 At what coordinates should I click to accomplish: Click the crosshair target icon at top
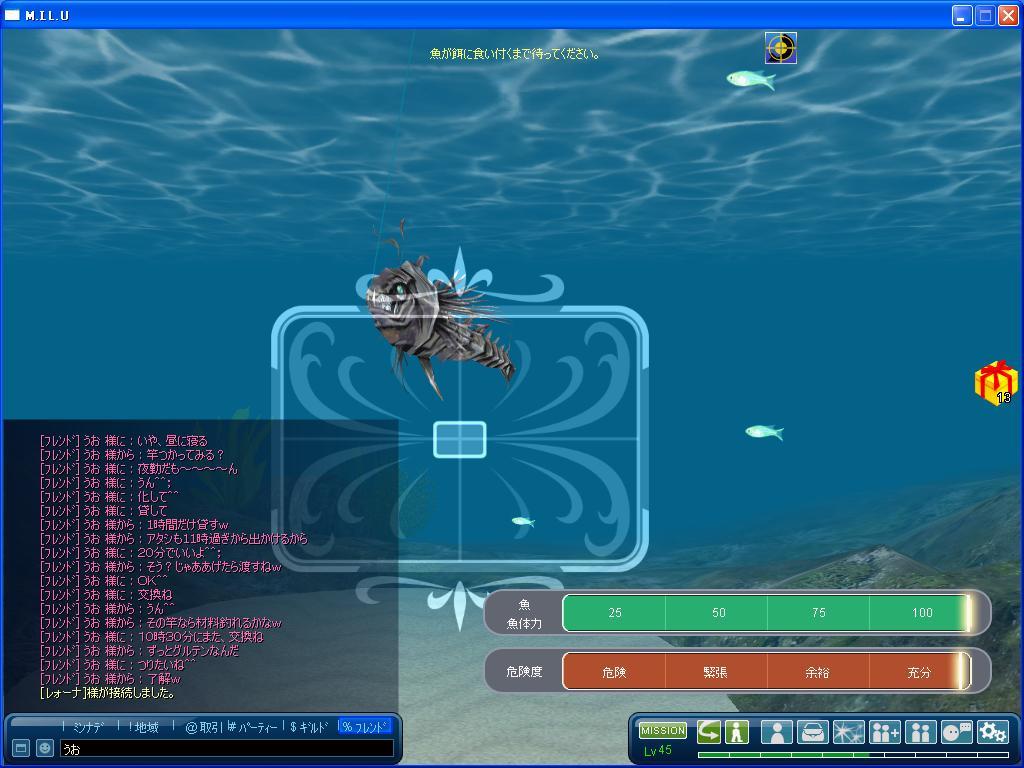(x=780, y=48)
